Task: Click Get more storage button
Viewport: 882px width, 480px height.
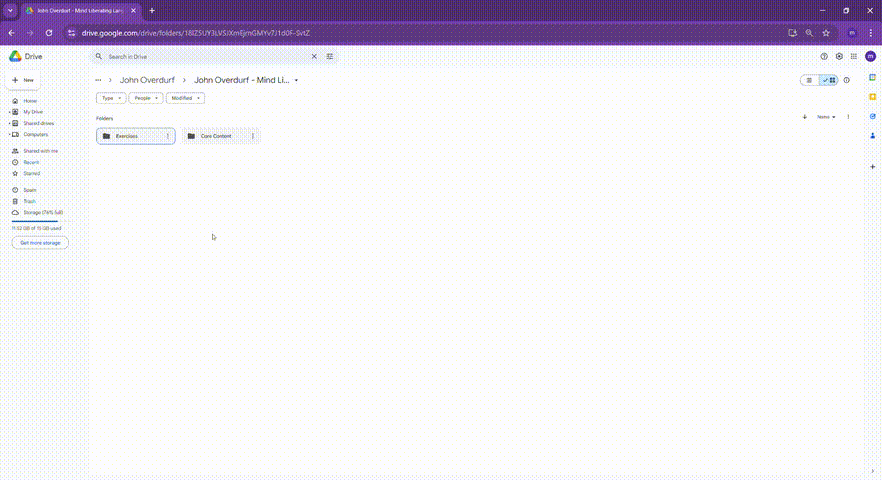Action: pyautogui.click(x=40, y=243)
